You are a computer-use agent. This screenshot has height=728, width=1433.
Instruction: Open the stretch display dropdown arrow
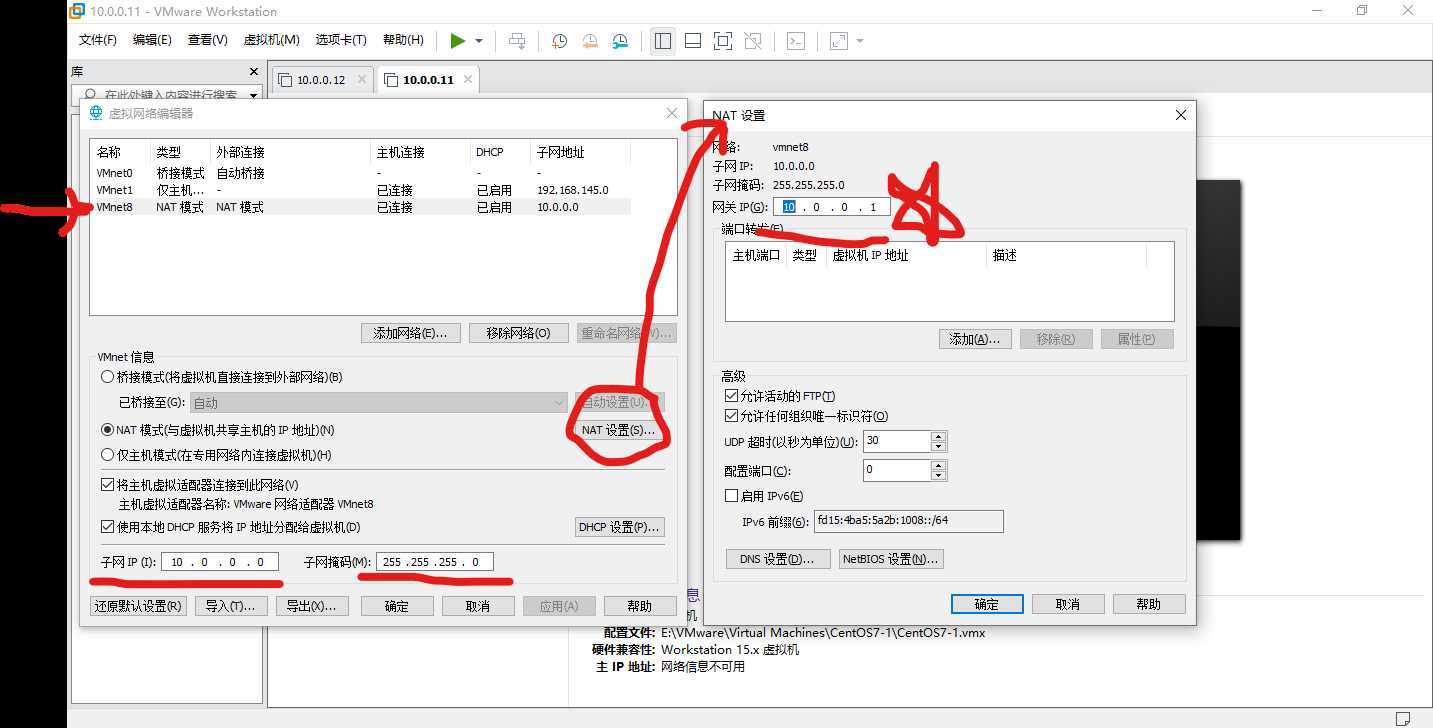859,41
